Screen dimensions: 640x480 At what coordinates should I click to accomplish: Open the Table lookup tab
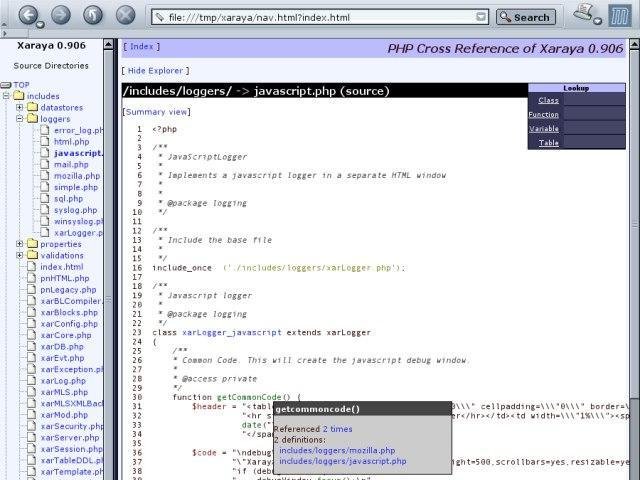(x=549, y=143)
